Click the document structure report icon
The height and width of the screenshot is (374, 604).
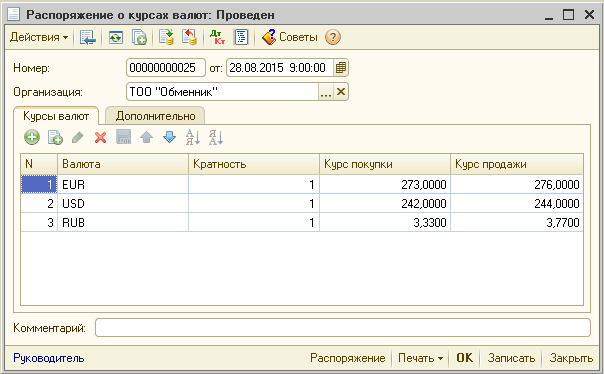pos(241,37)
